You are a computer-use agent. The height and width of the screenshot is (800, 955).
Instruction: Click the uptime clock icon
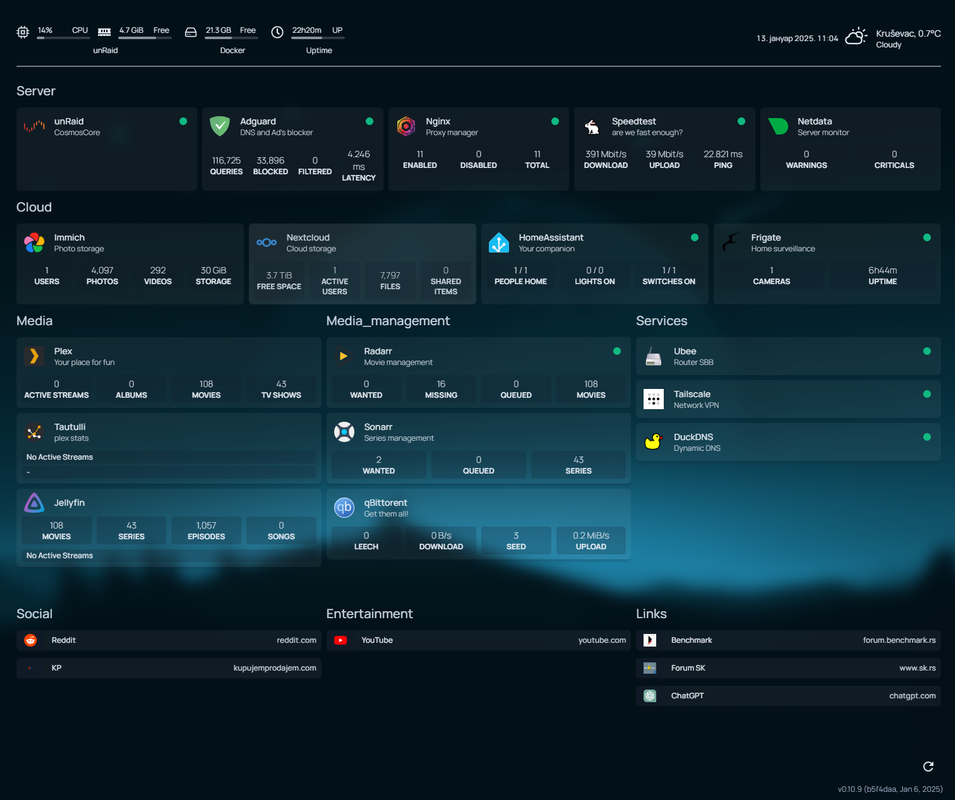277,32
